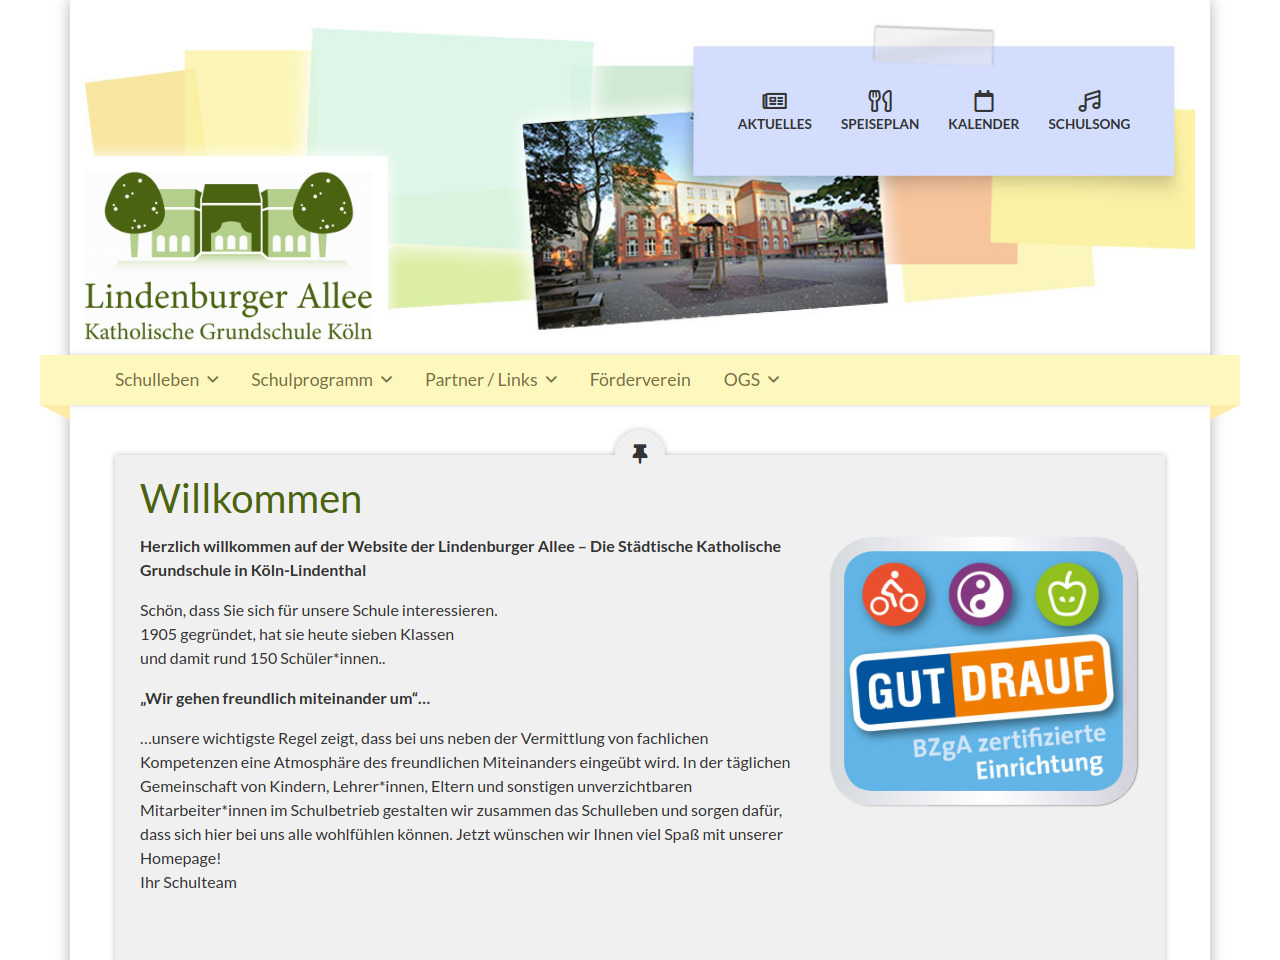Select the Schulleben menu label
This screenshot has height=960, width=1280.
[157, 380]
